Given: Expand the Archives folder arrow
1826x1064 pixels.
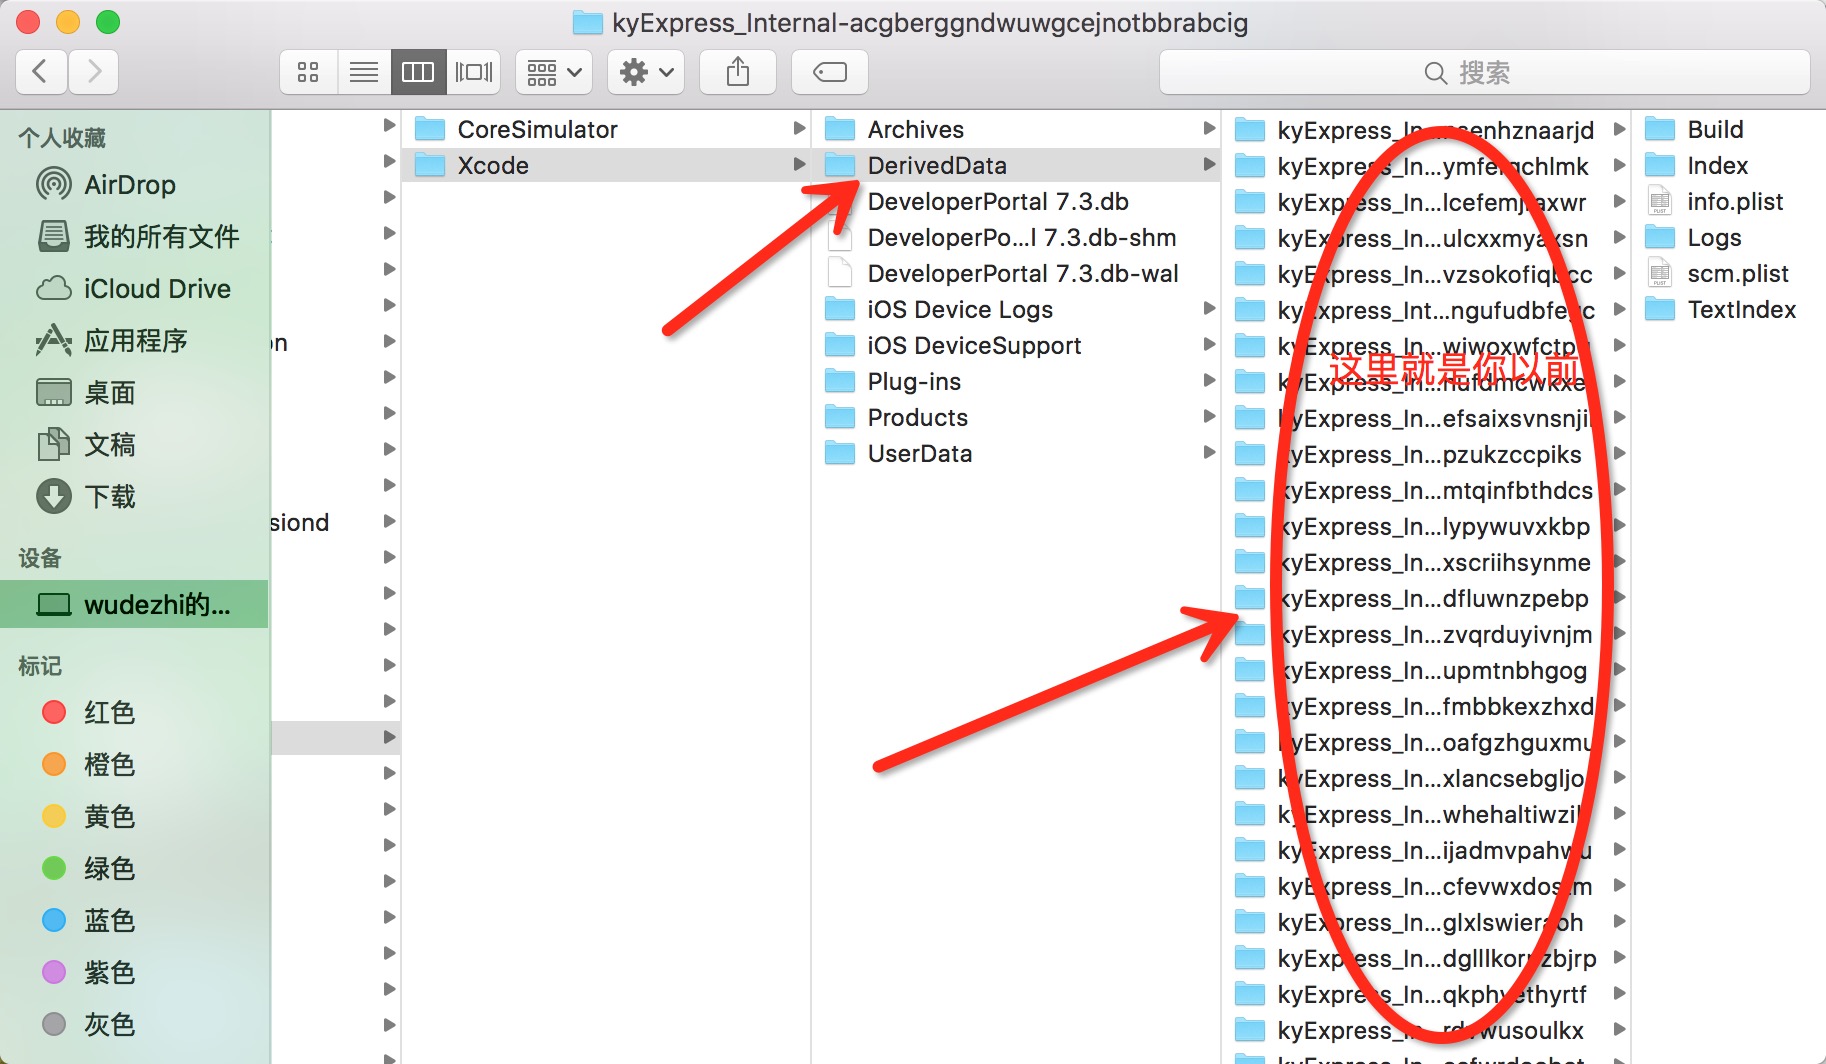Looking at the screenshot, I should pyautogui.click(x=1209, y=129).
